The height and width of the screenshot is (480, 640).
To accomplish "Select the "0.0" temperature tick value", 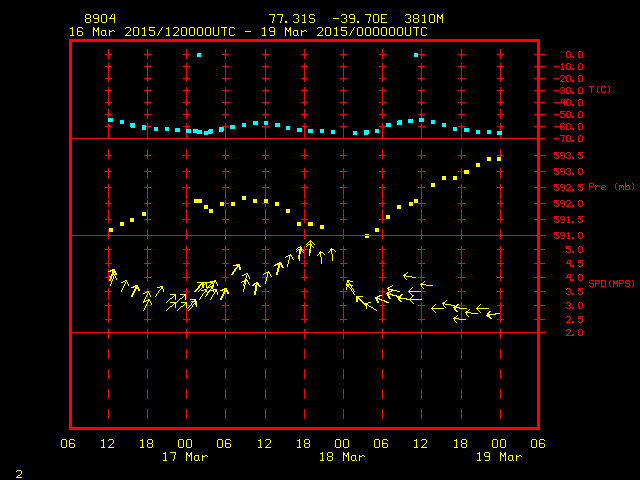I will pyautogui.click(x=574, y=55).
